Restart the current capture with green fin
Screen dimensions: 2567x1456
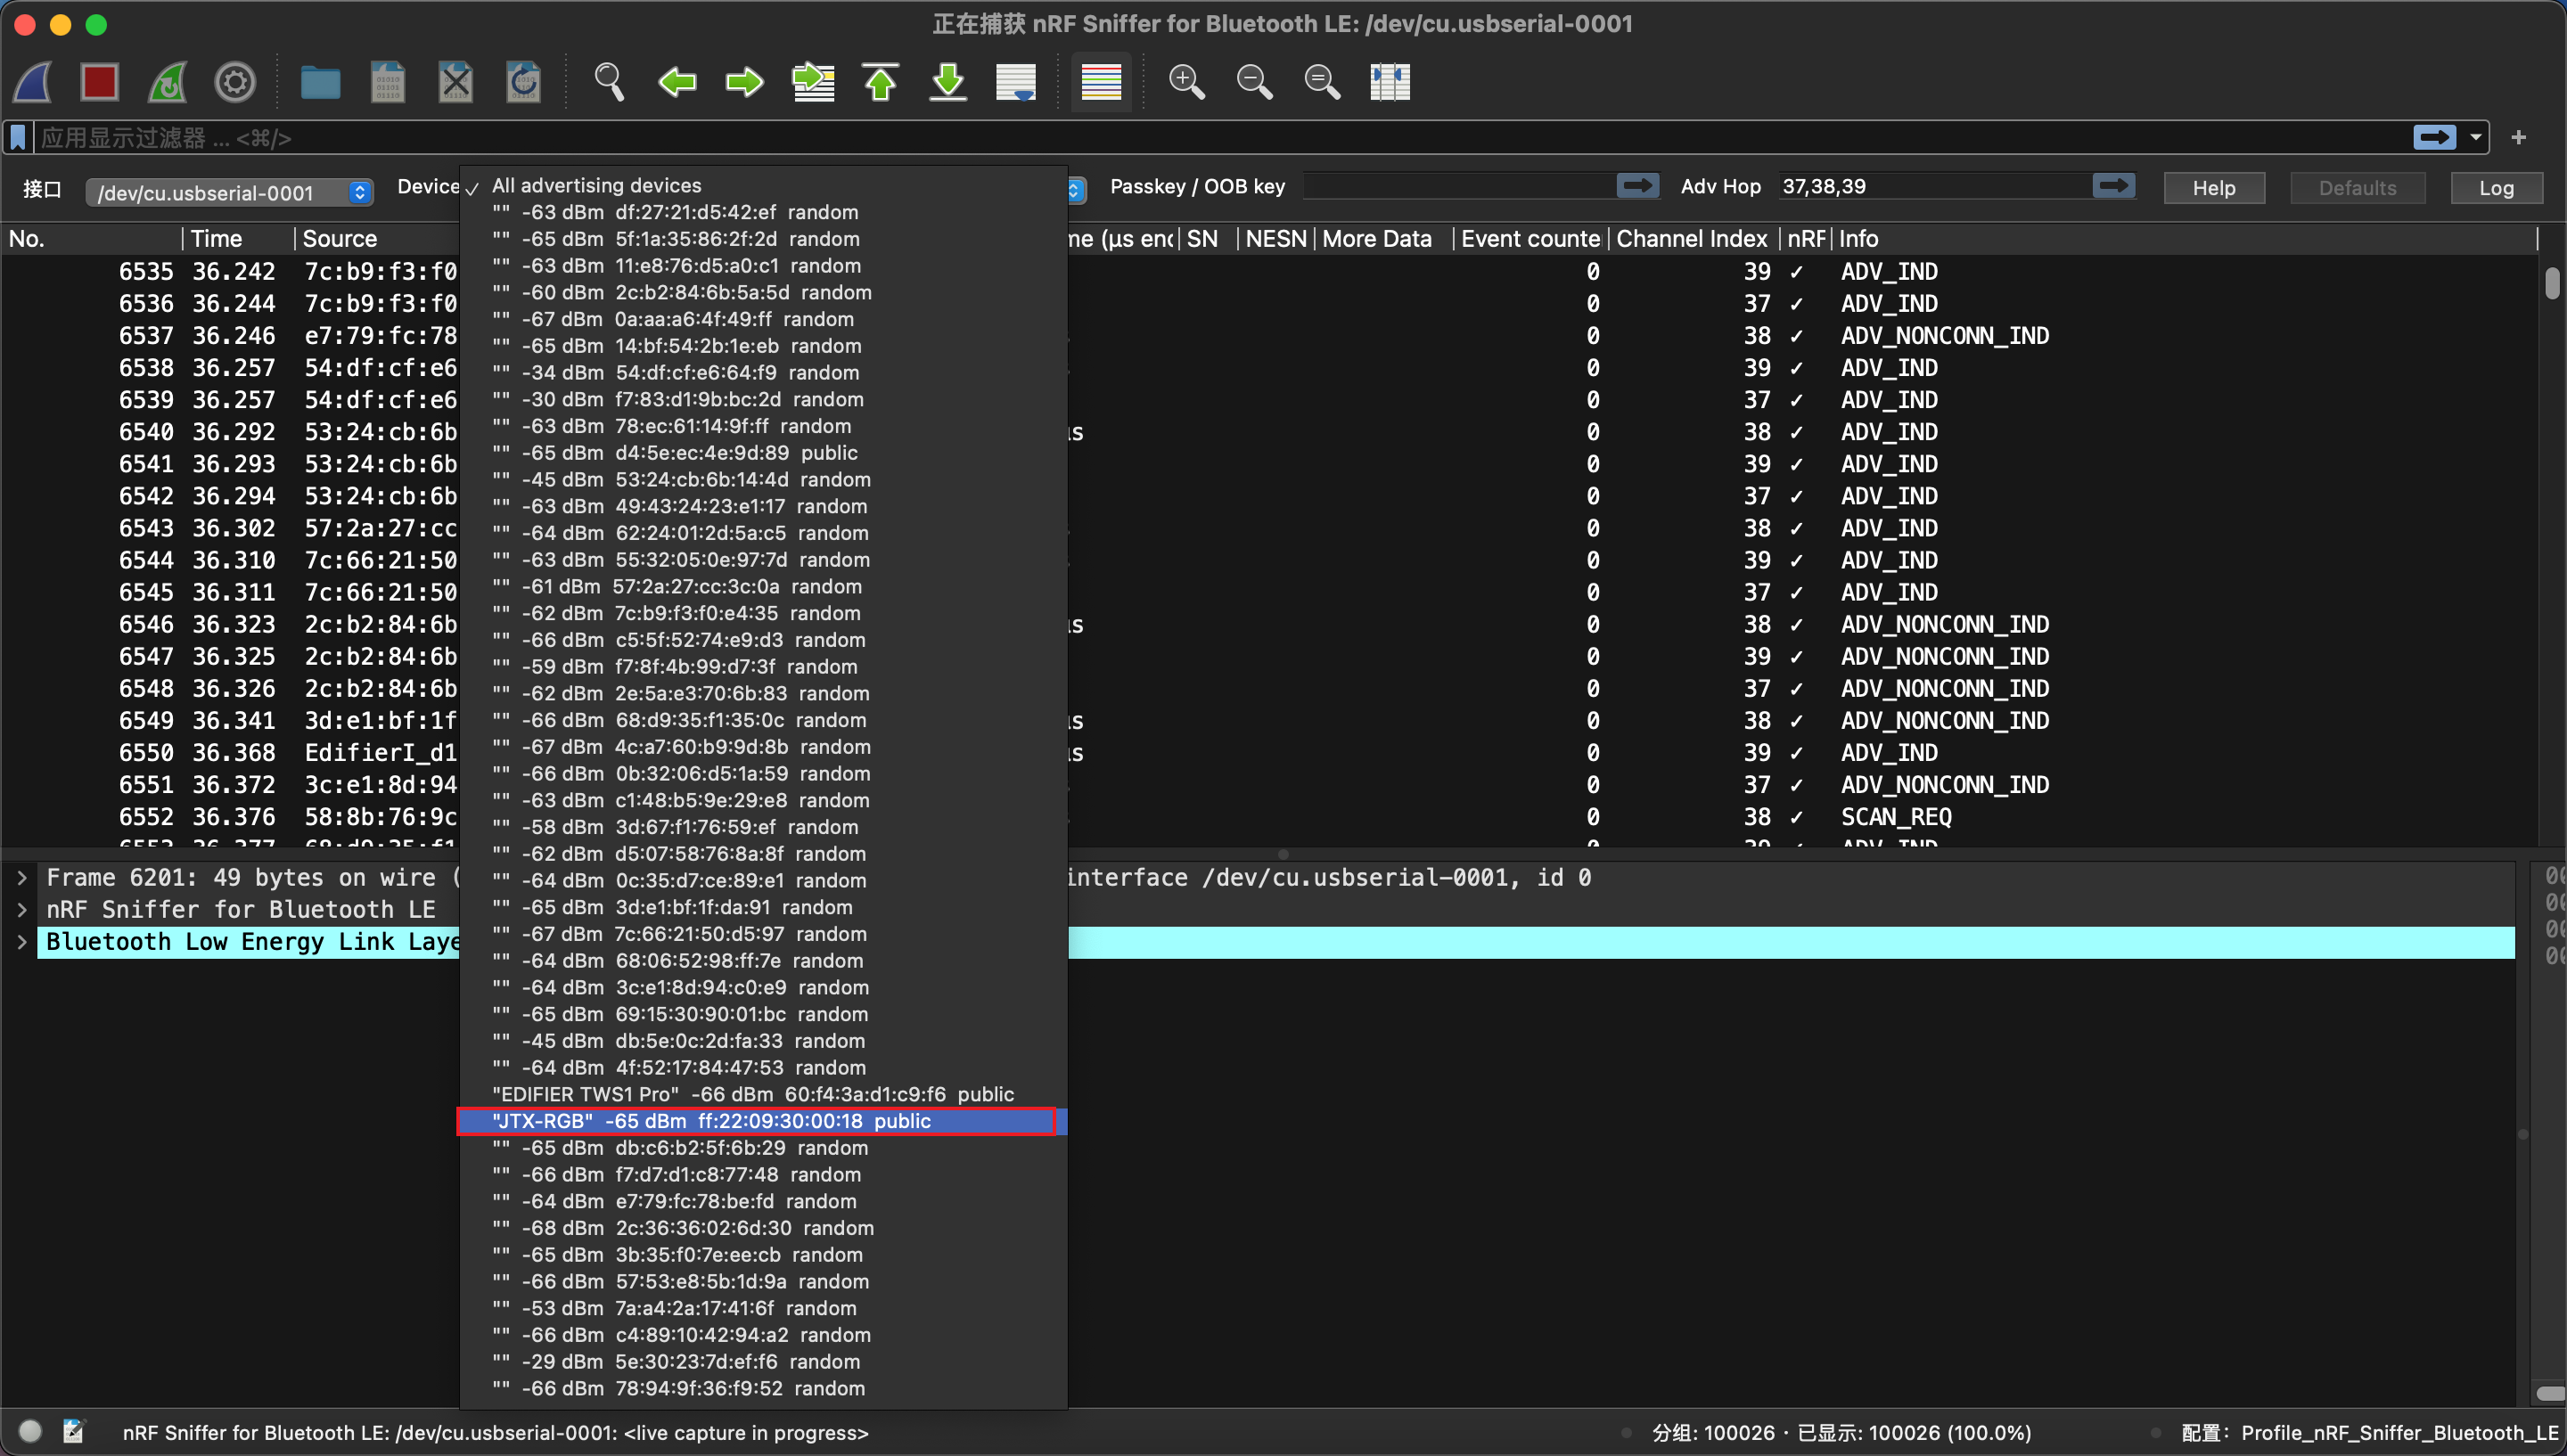pyautogui.click(x=167, y=81)
